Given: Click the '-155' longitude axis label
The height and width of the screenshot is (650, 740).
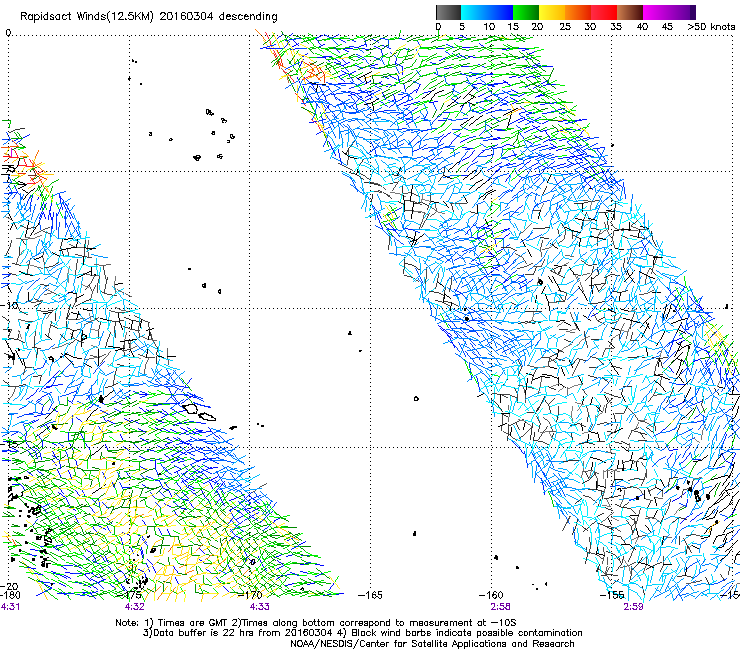Looking at the screenshot, I should tap(612, 595).
